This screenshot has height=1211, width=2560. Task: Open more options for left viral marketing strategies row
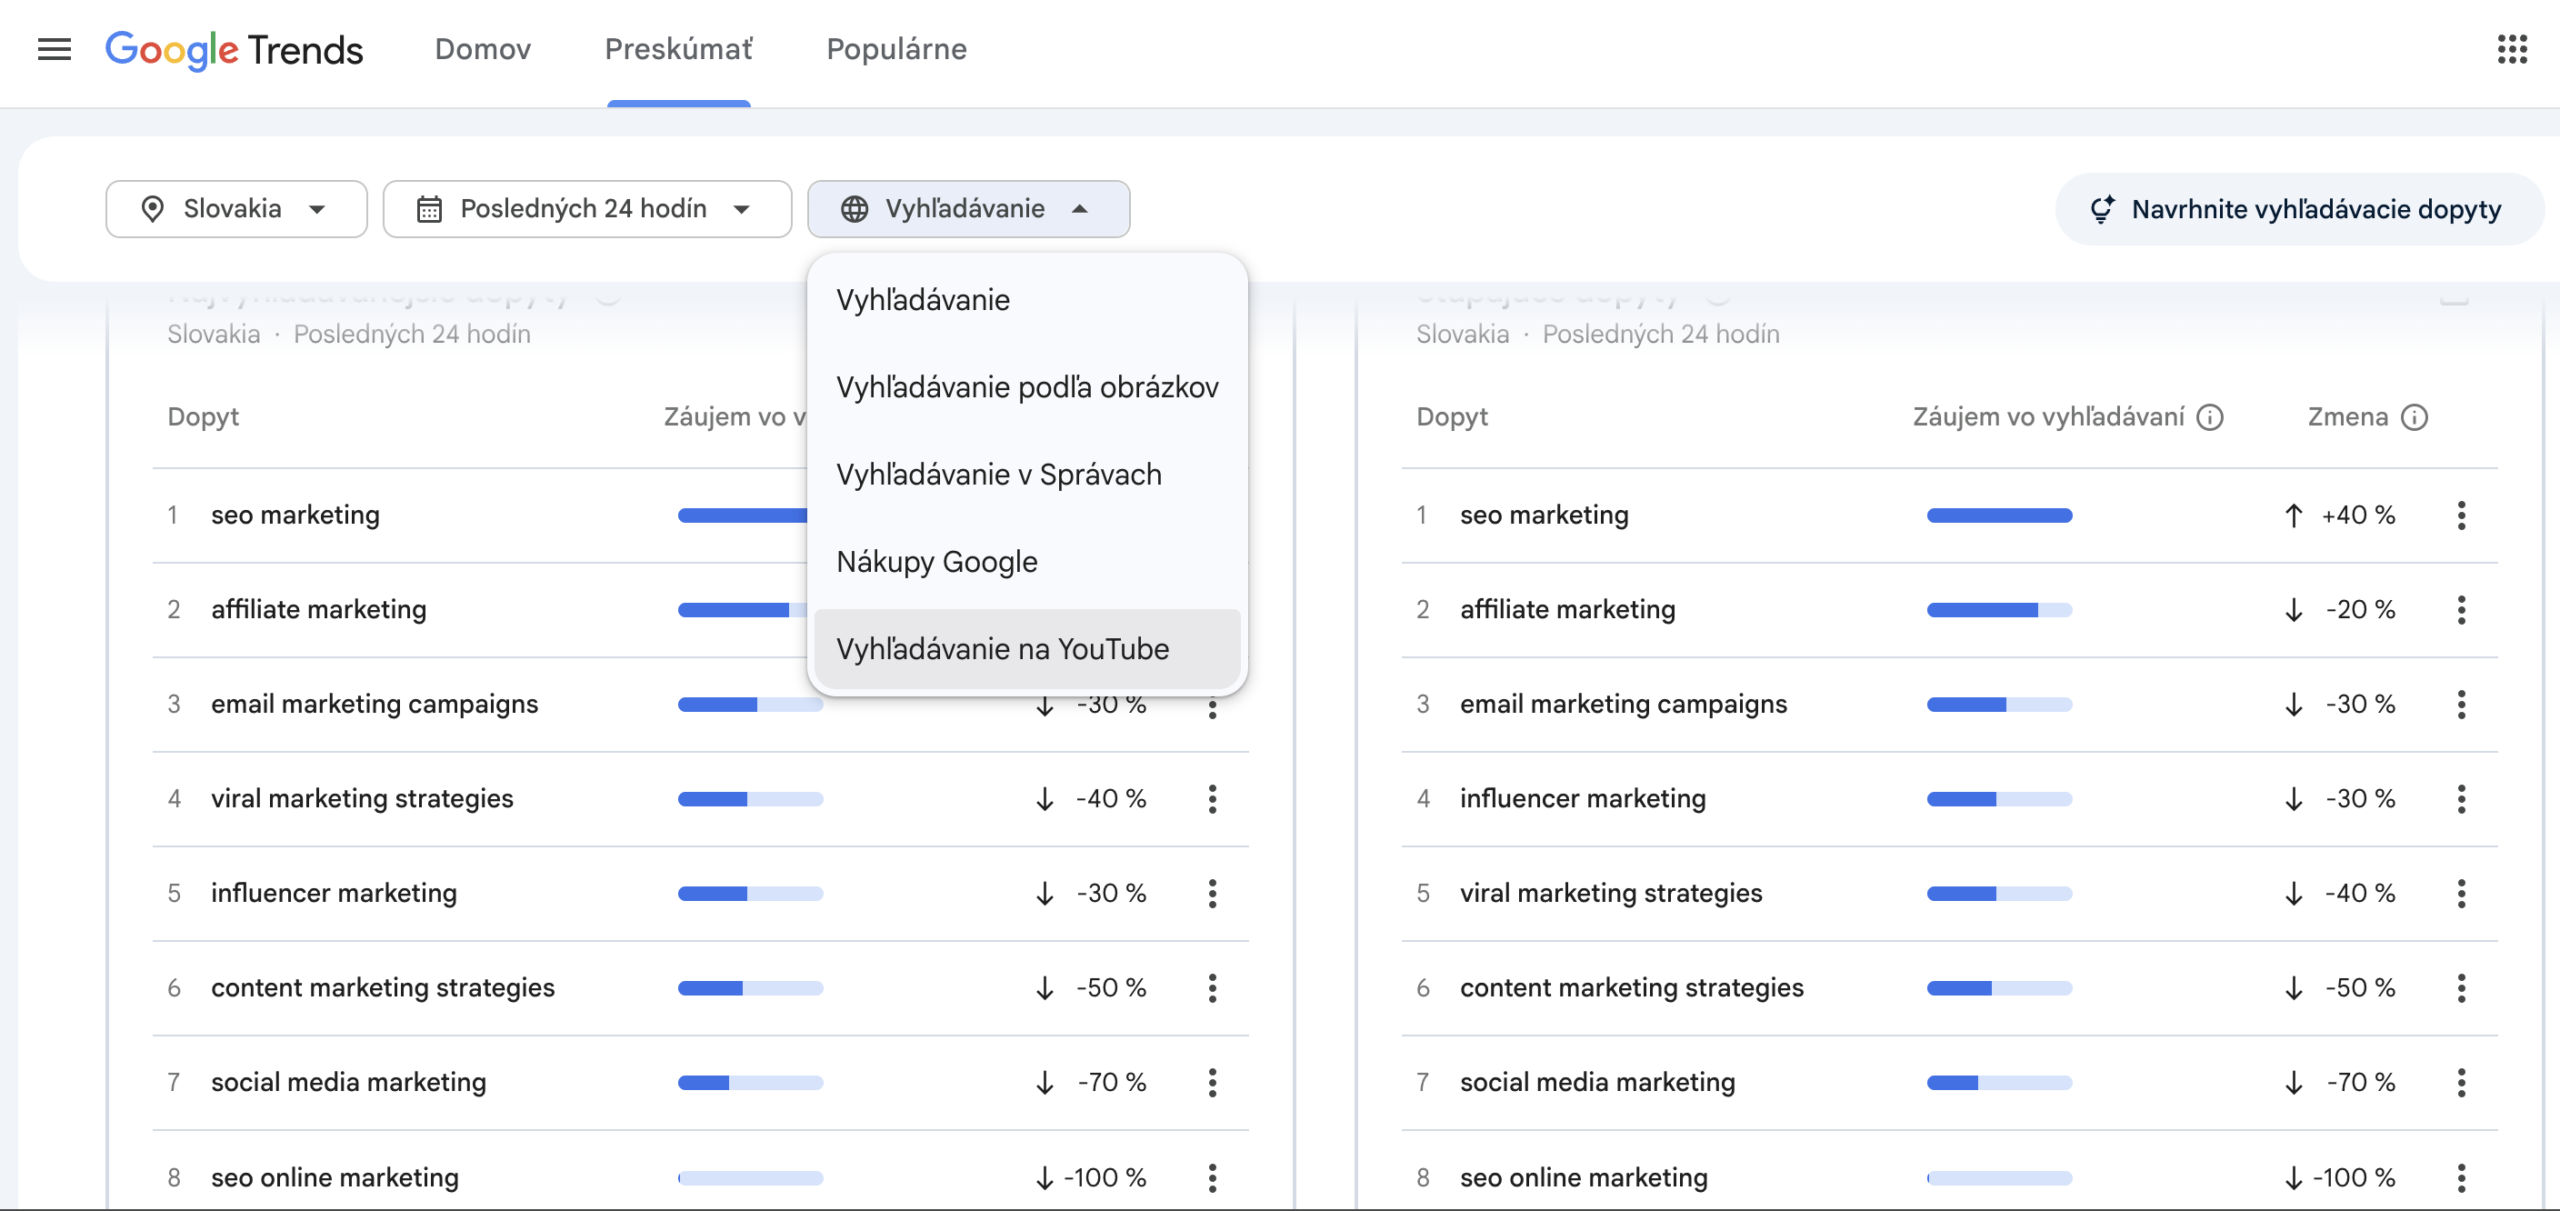(1212, 798)
